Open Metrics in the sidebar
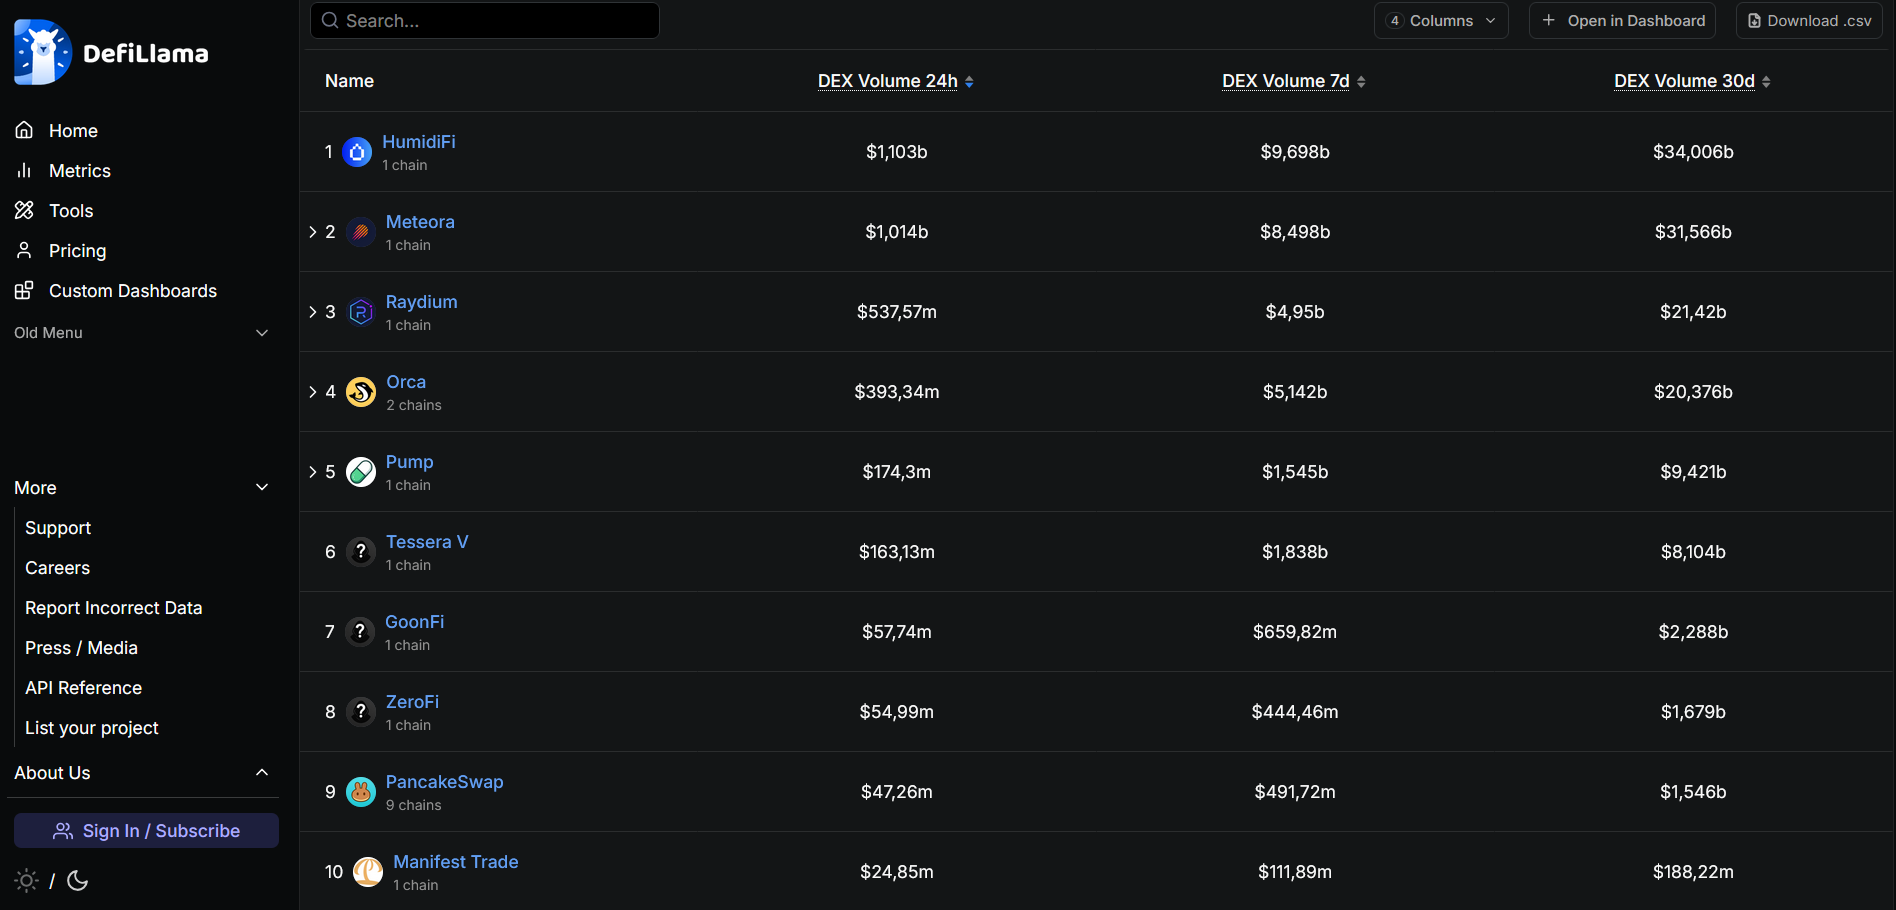The width and height of the screenshot is (1896, 910). 80,171
